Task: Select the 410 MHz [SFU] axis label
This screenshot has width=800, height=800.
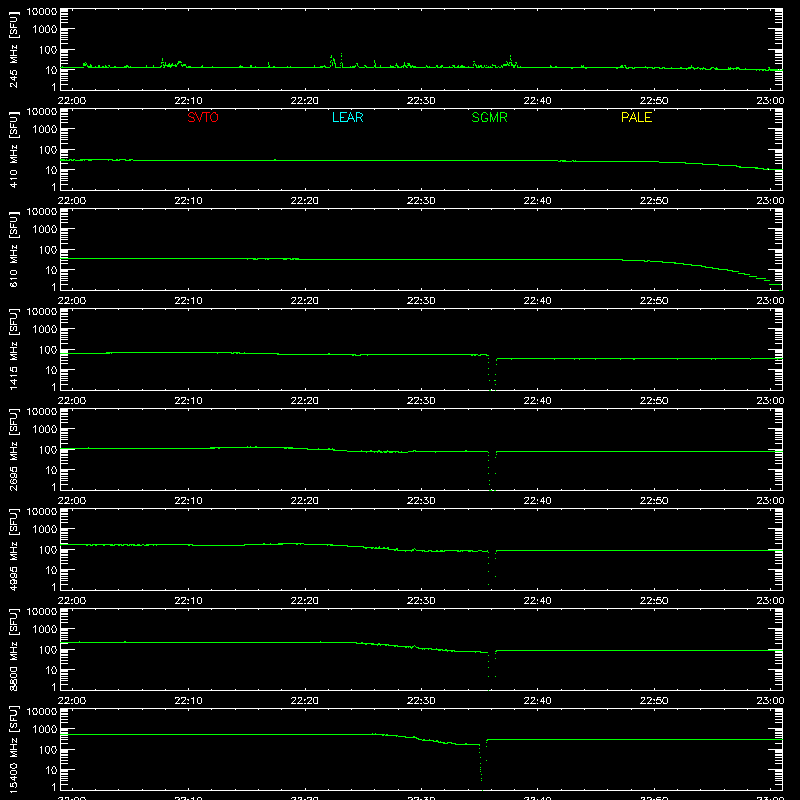Action: click(14, 150)
